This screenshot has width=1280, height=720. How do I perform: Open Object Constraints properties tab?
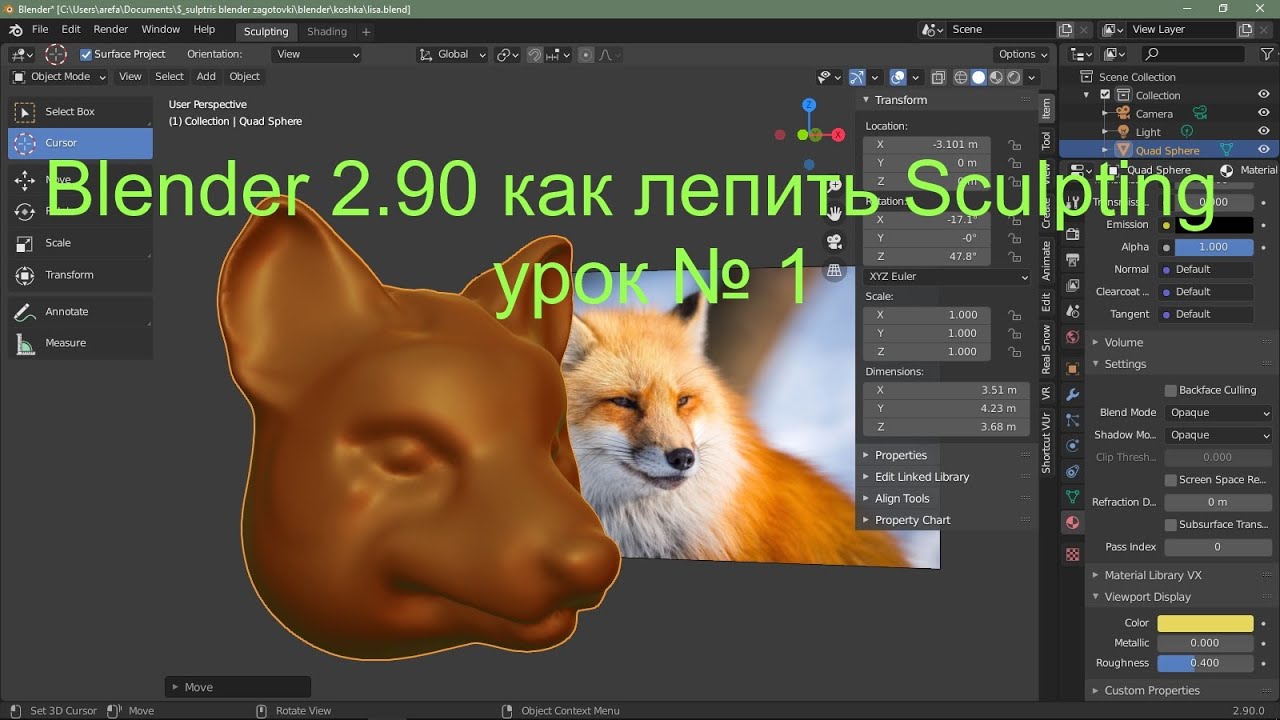(1073, 471)
